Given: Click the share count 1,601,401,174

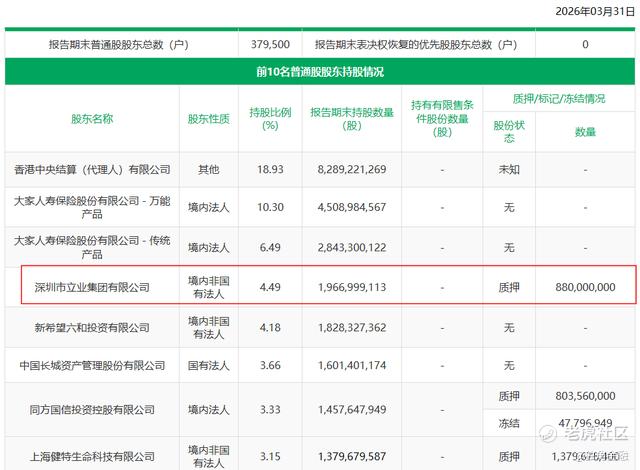Looking at the screenshot, I should 352,365.
